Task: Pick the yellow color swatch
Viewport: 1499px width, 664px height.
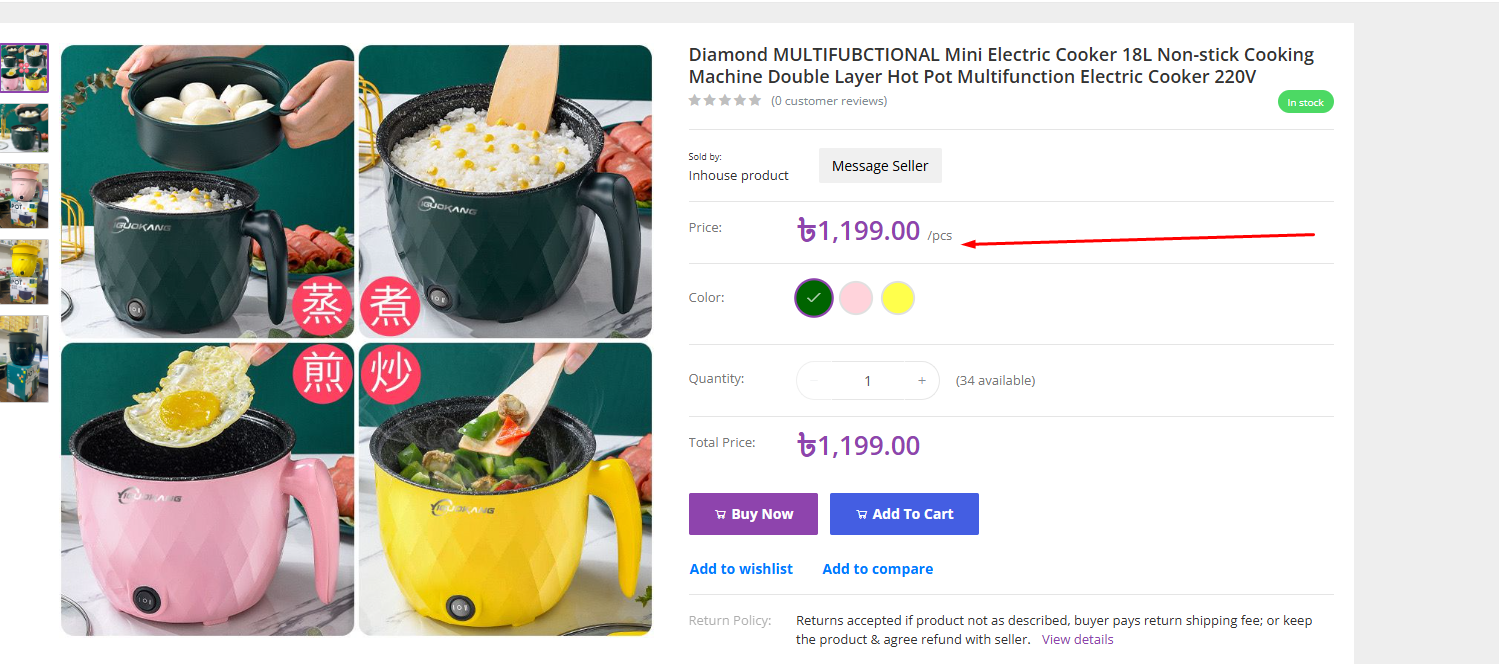Action: (898, 298)
